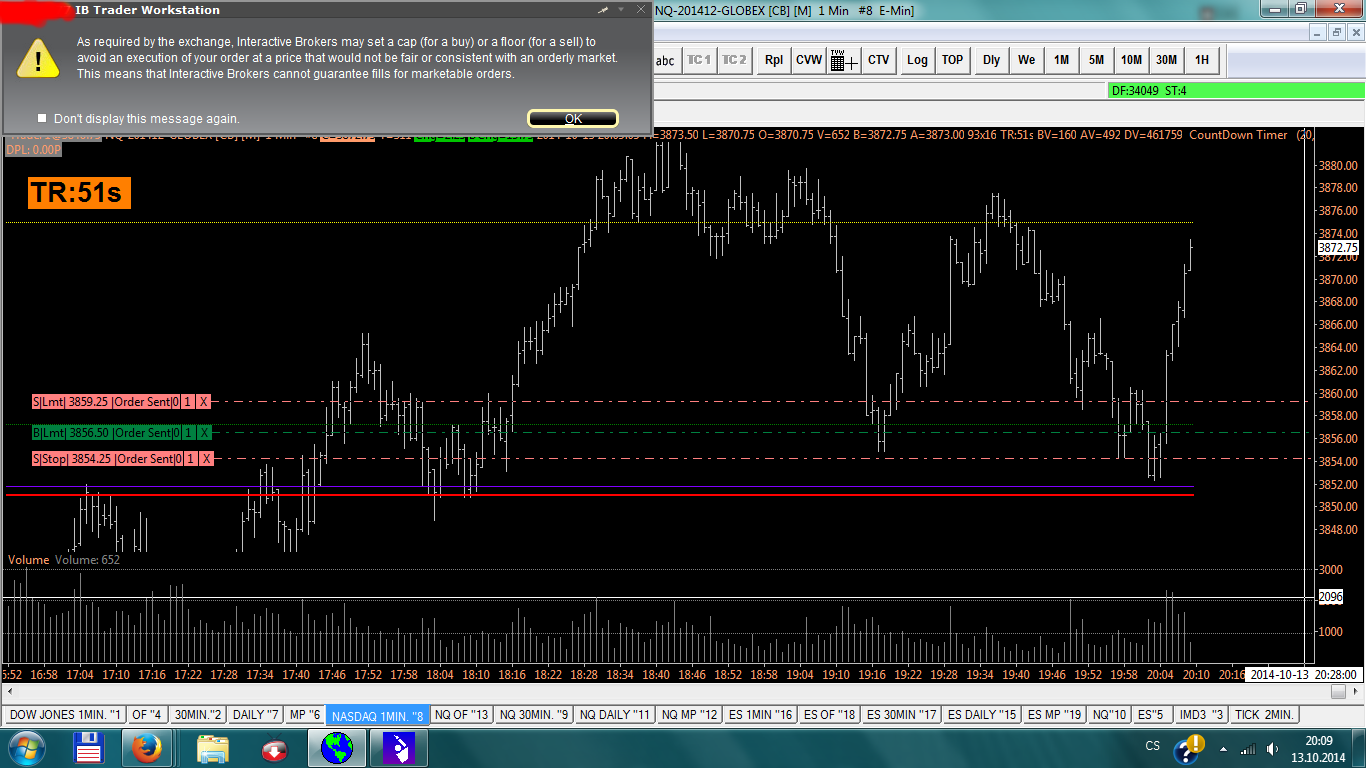Click the DF:34049 ST:4 status field

pos(1236,91)
